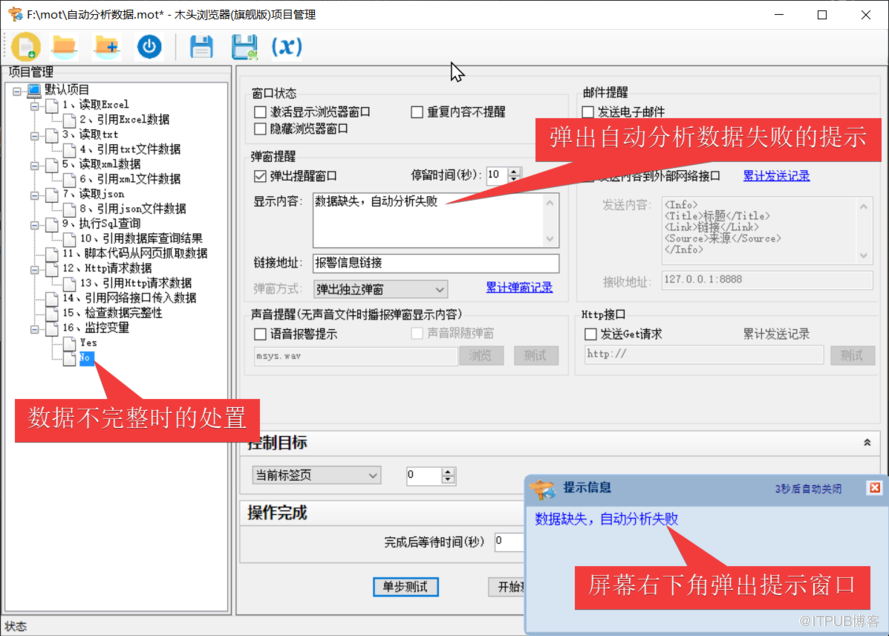Screen dimensions: 889x636
Task: Close the 提示信息 popup with red X
Action: point(875,487)
